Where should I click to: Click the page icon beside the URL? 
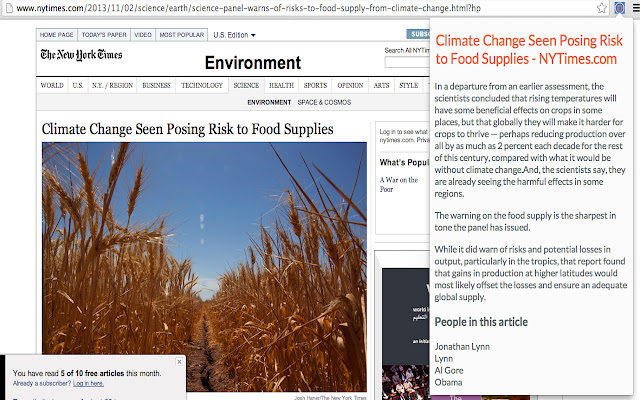9,8
